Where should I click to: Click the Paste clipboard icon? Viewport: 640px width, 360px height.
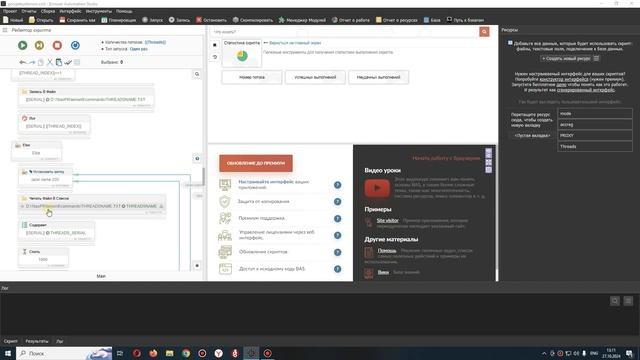point(59,62)
